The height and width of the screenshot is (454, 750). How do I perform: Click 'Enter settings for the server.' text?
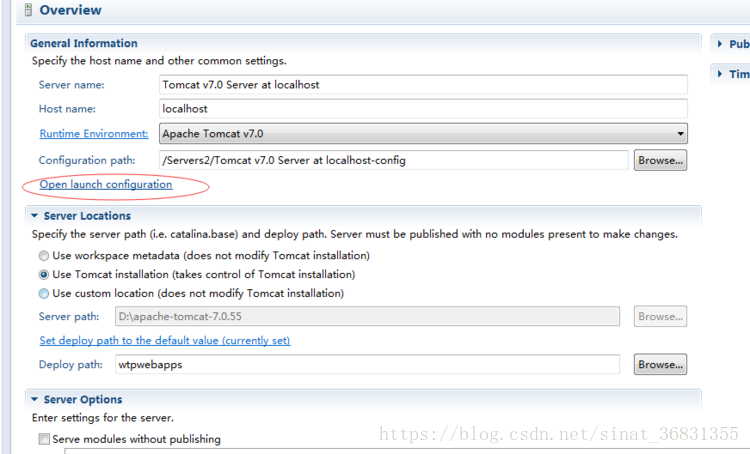pos(103,418)
